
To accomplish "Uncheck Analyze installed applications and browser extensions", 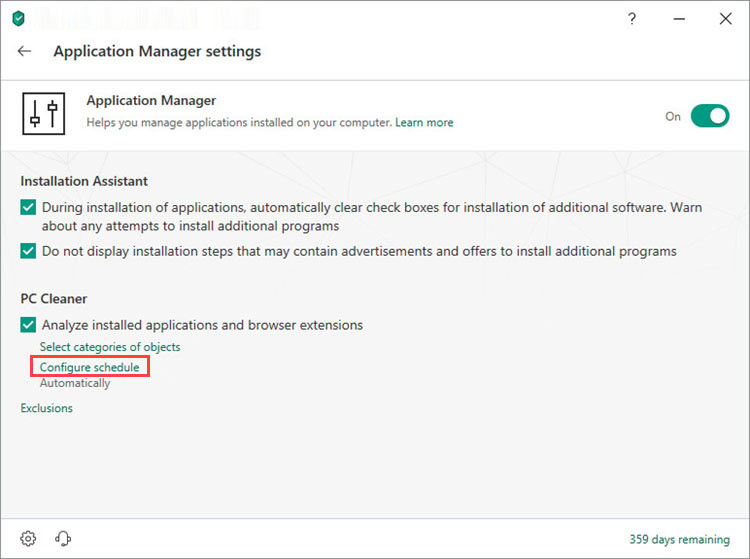I will pos(28,325).
